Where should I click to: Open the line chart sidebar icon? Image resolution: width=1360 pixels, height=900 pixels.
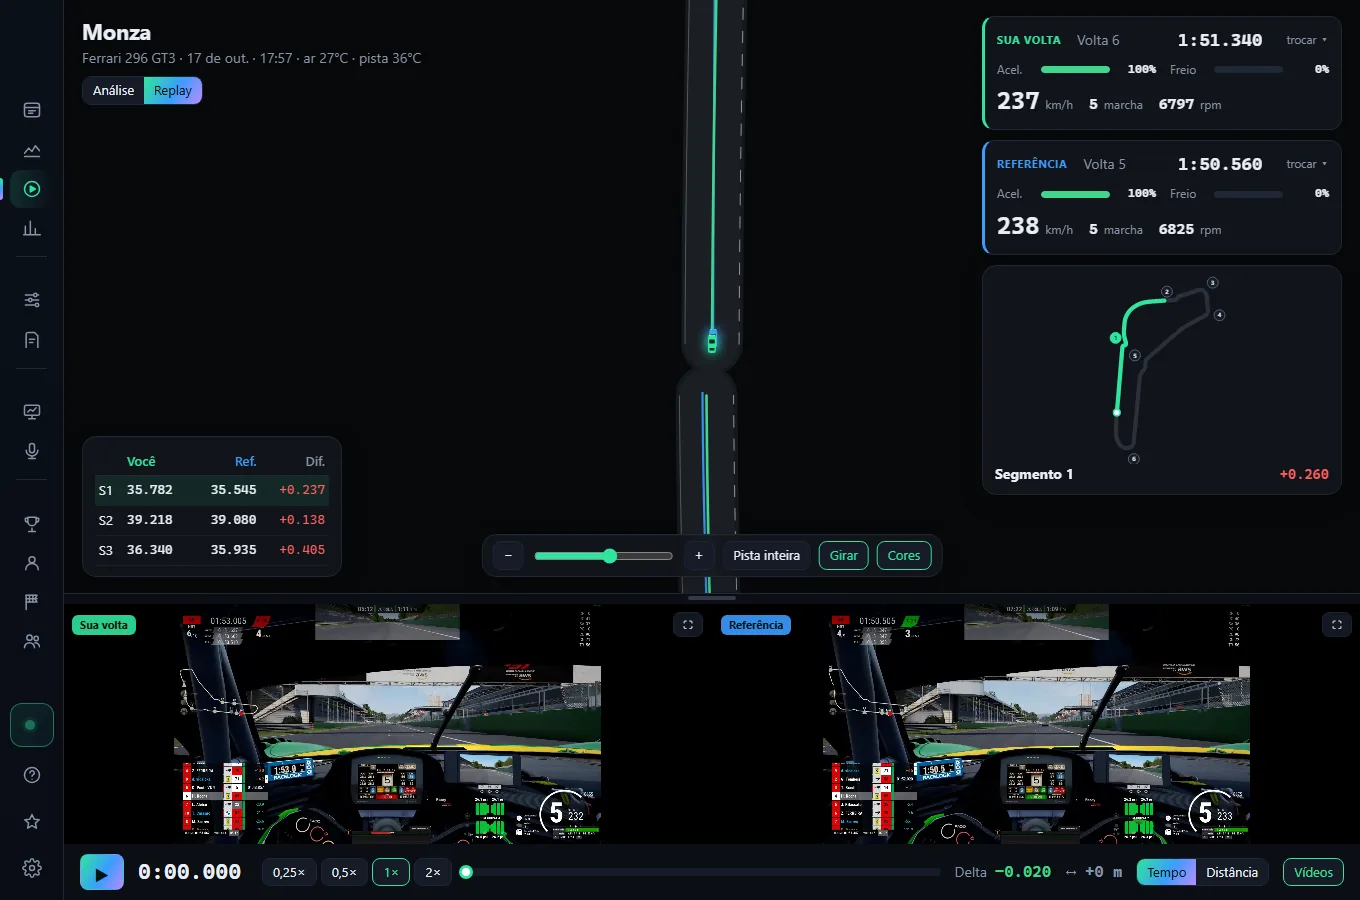(32, 150)
